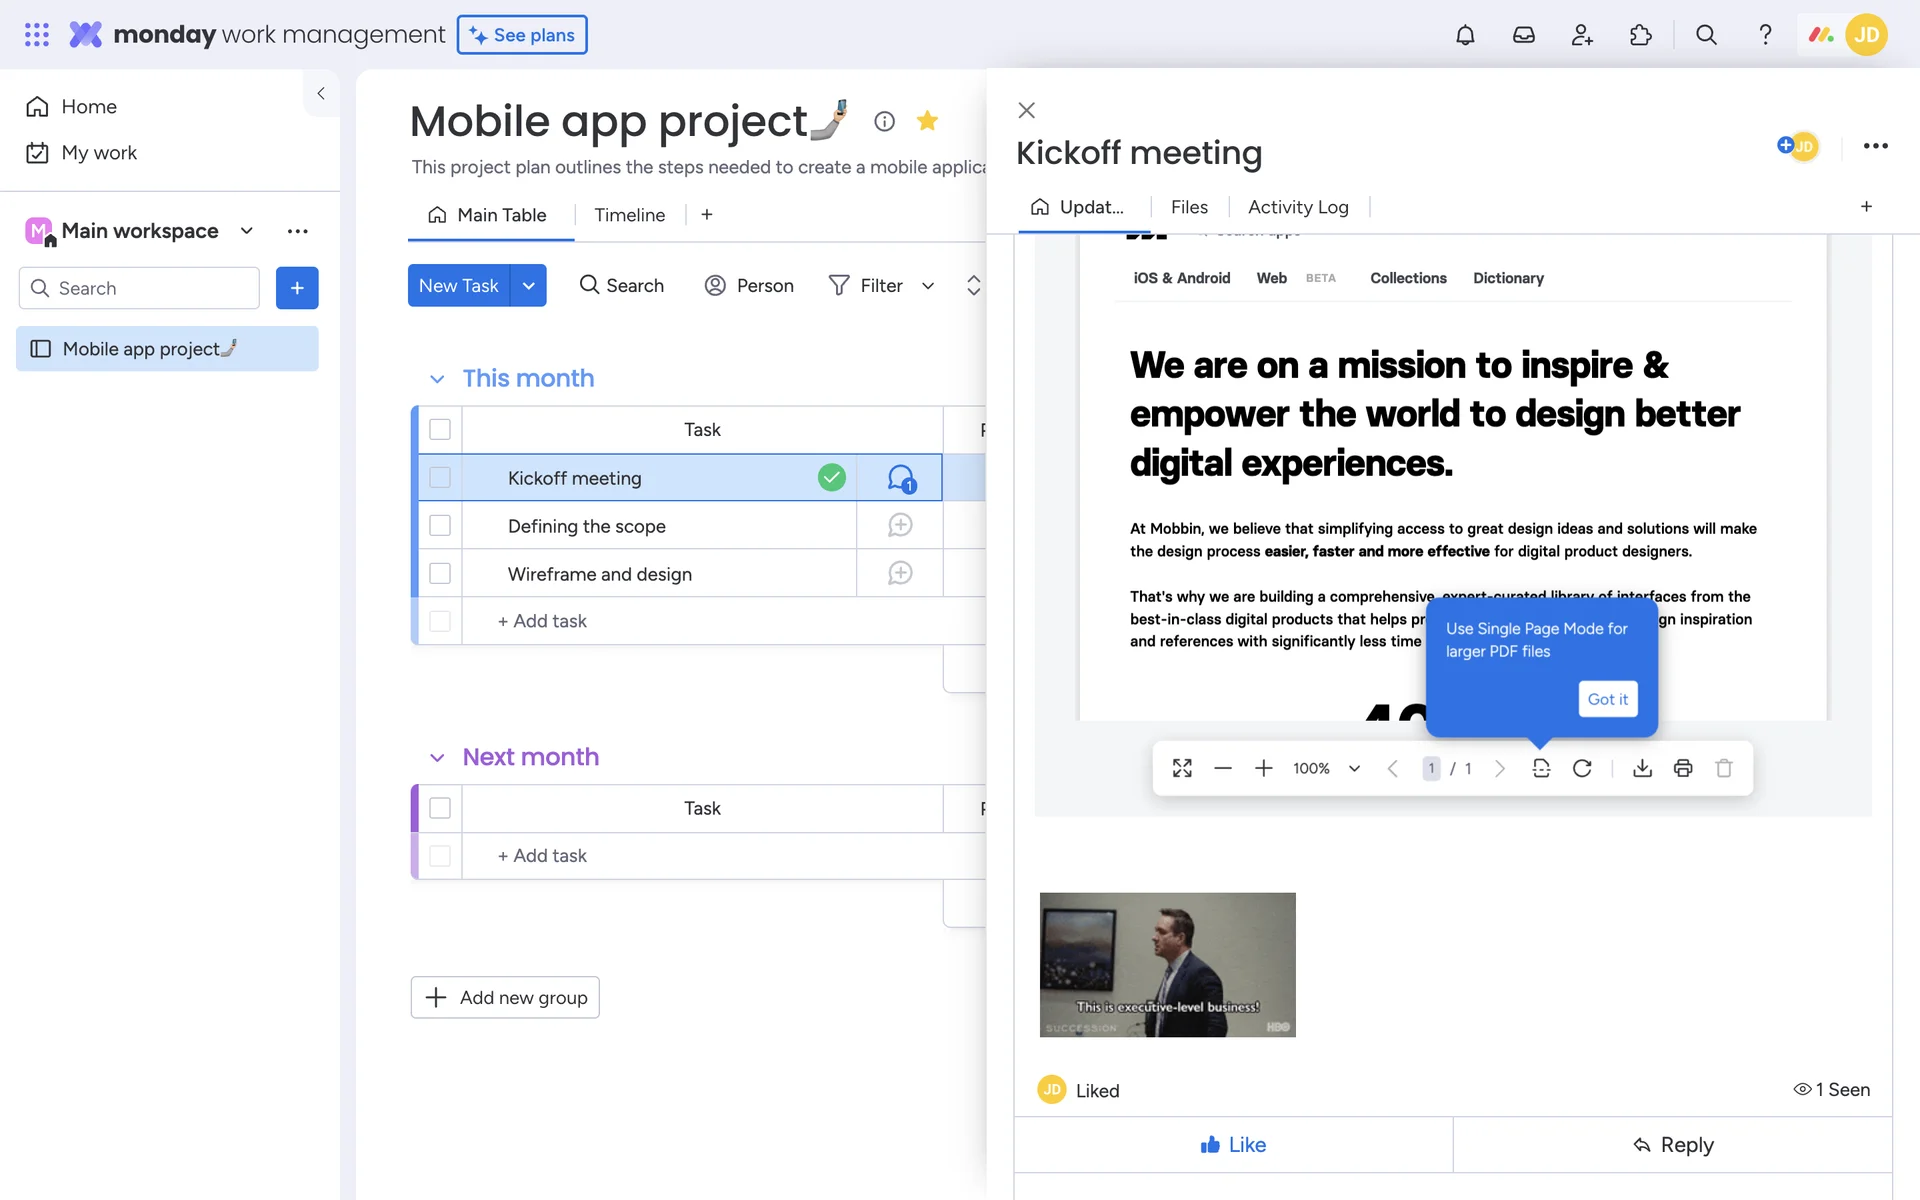This screenshot has width=1920, height=1200.
Task: Rotate the PDF page
Action: point(1582,768)
